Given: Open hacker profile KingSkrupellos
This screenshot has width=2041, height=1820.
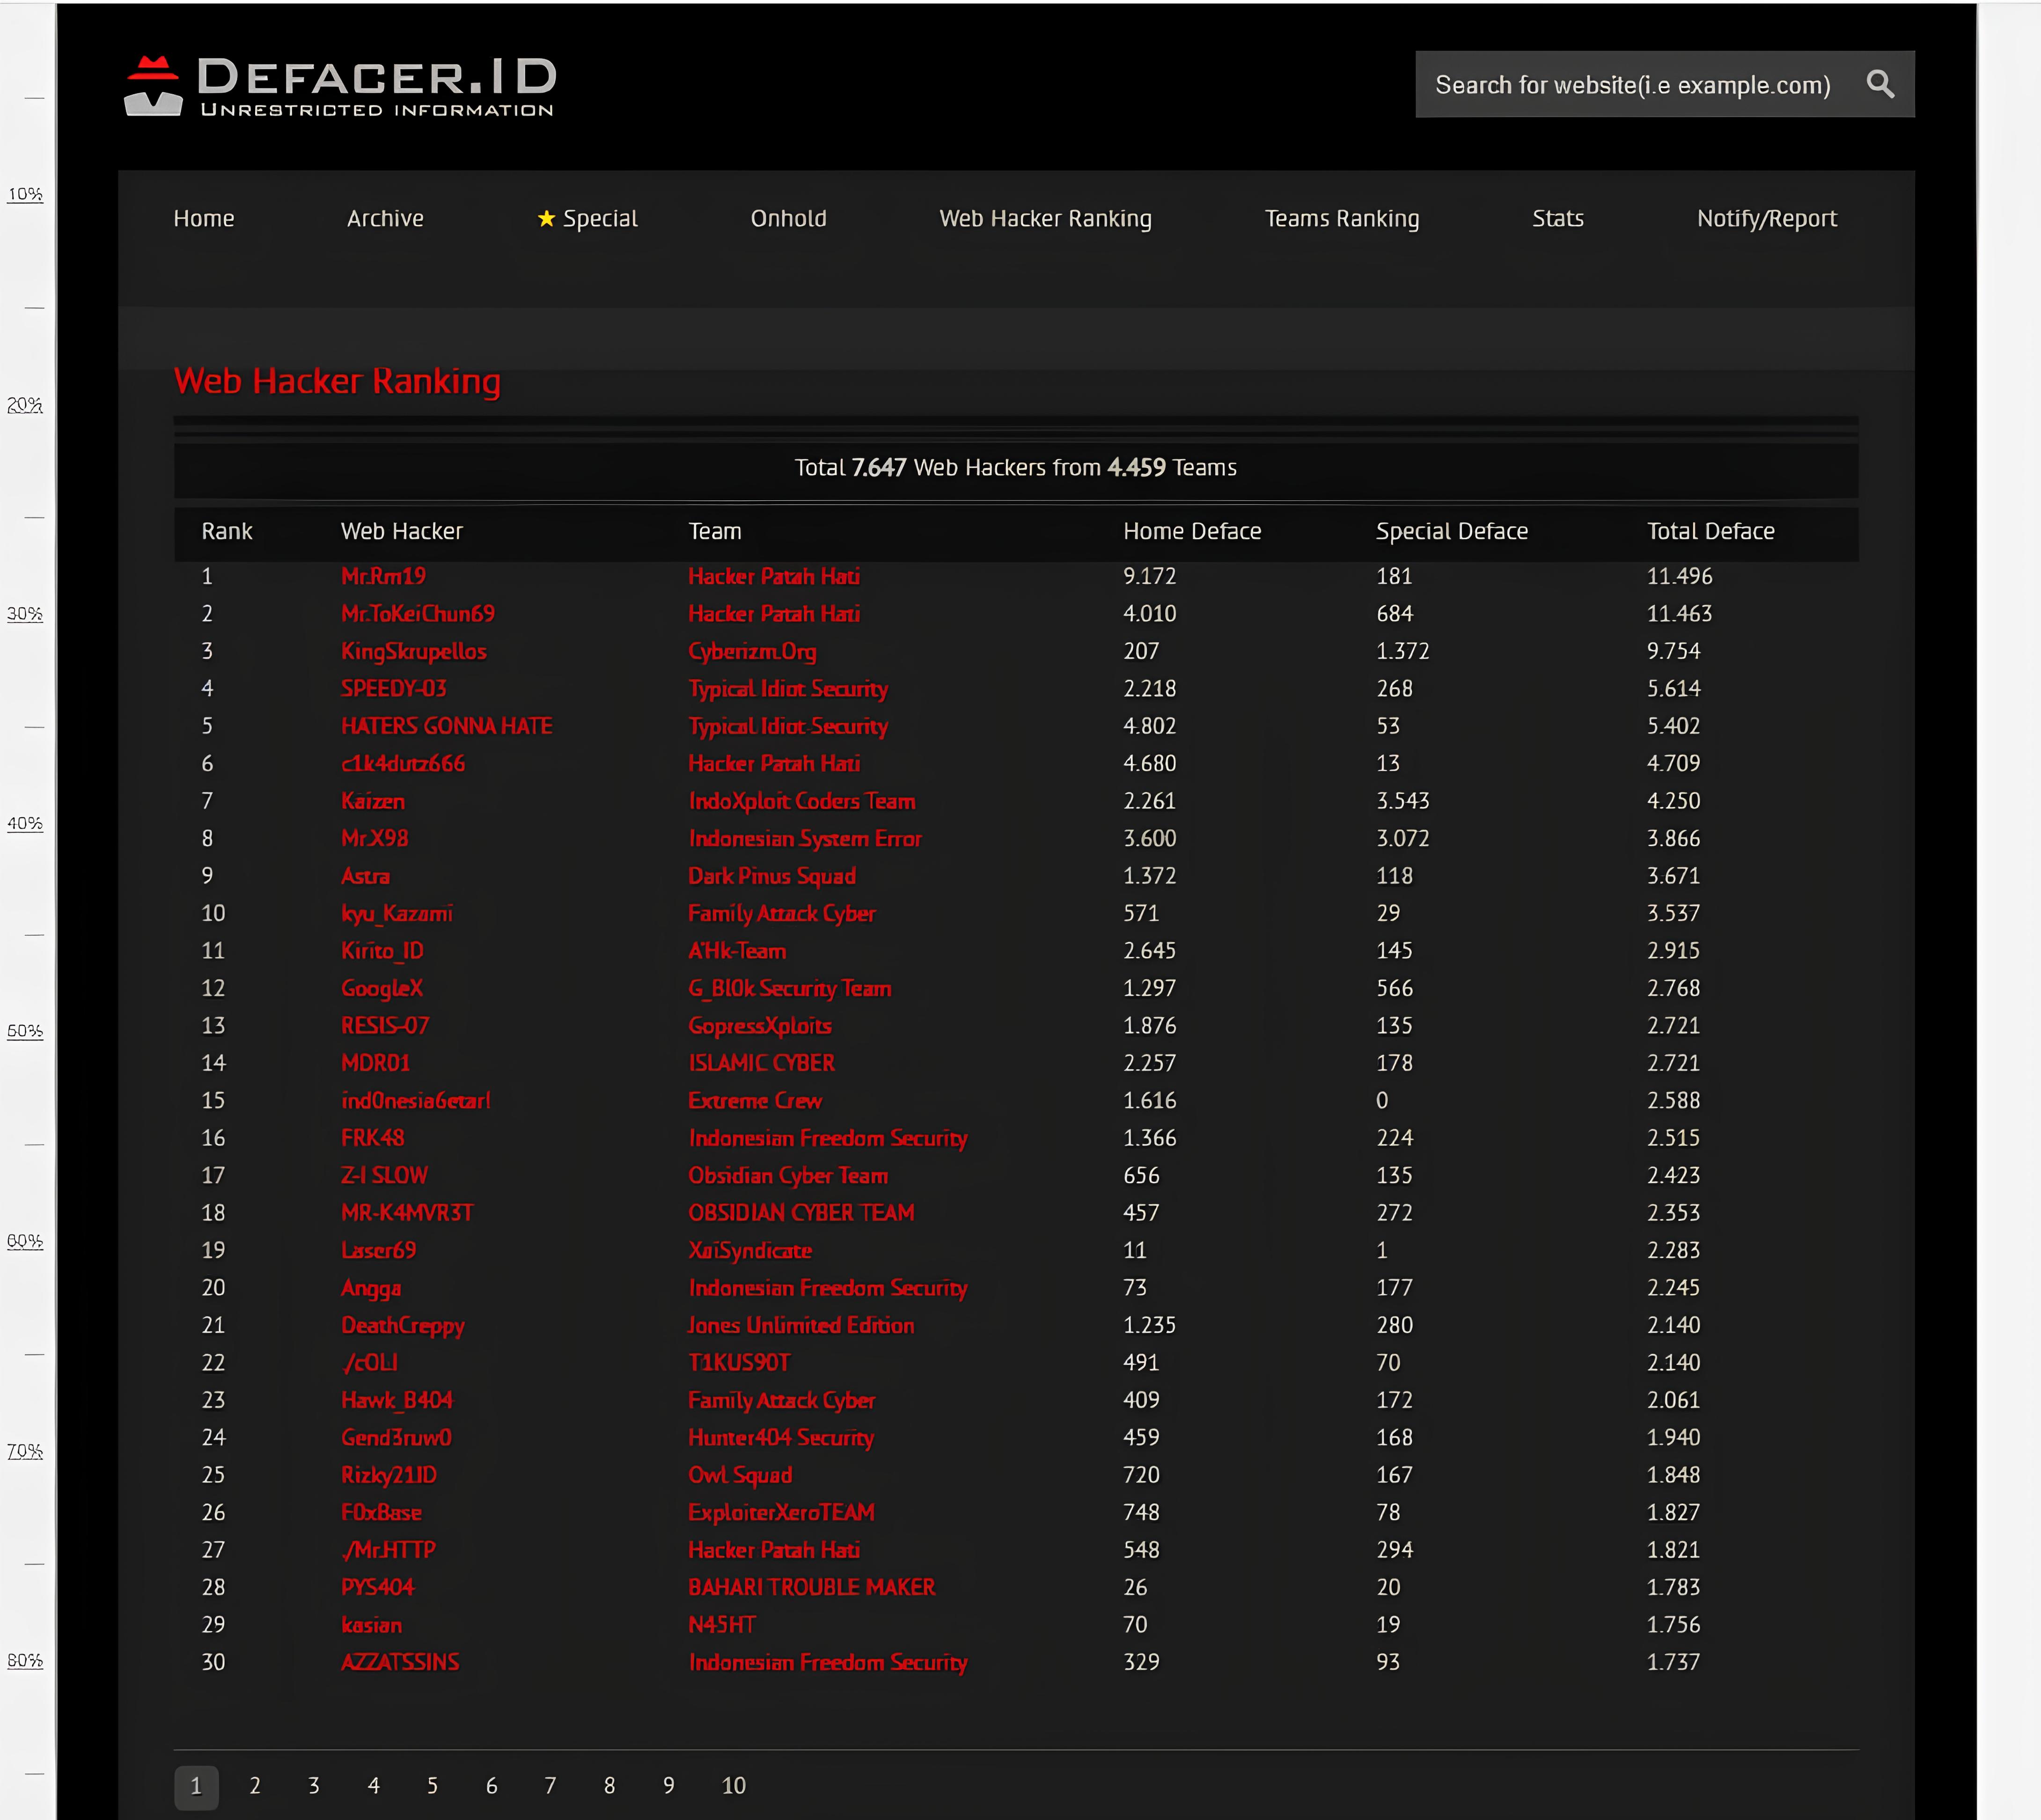Looking at the screenshot, I should (413, 651).
